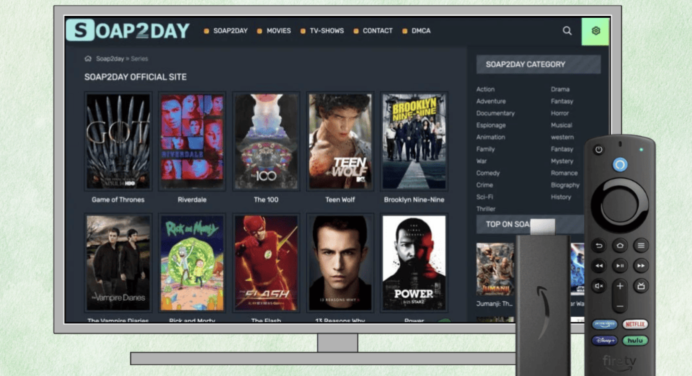Open the search magnifier icon
The width and height of the screenshot is (692, 376).
[567, 30]
